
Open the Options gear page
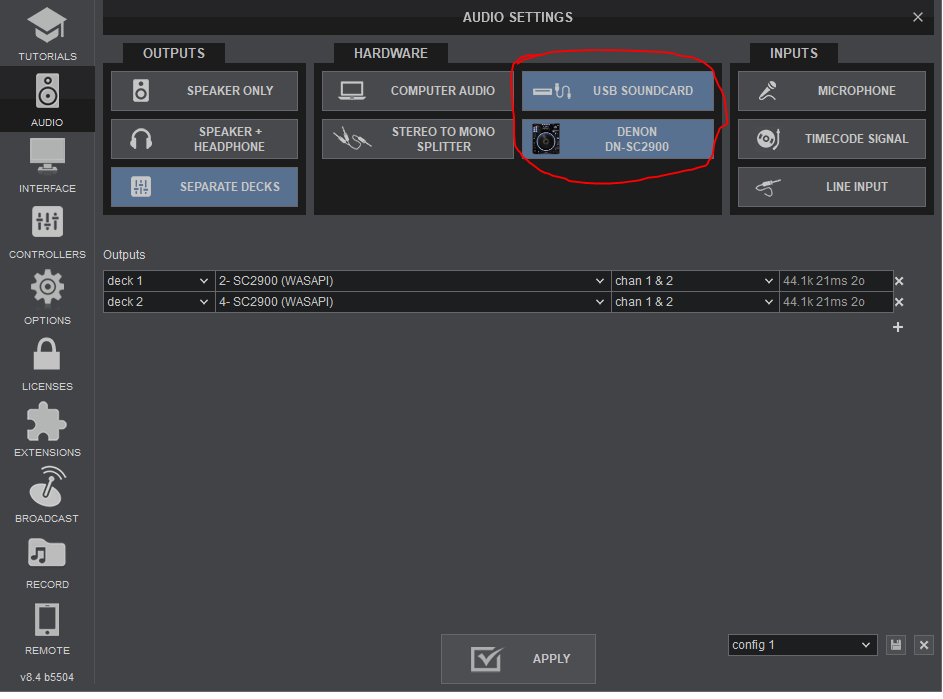[47, 298]
